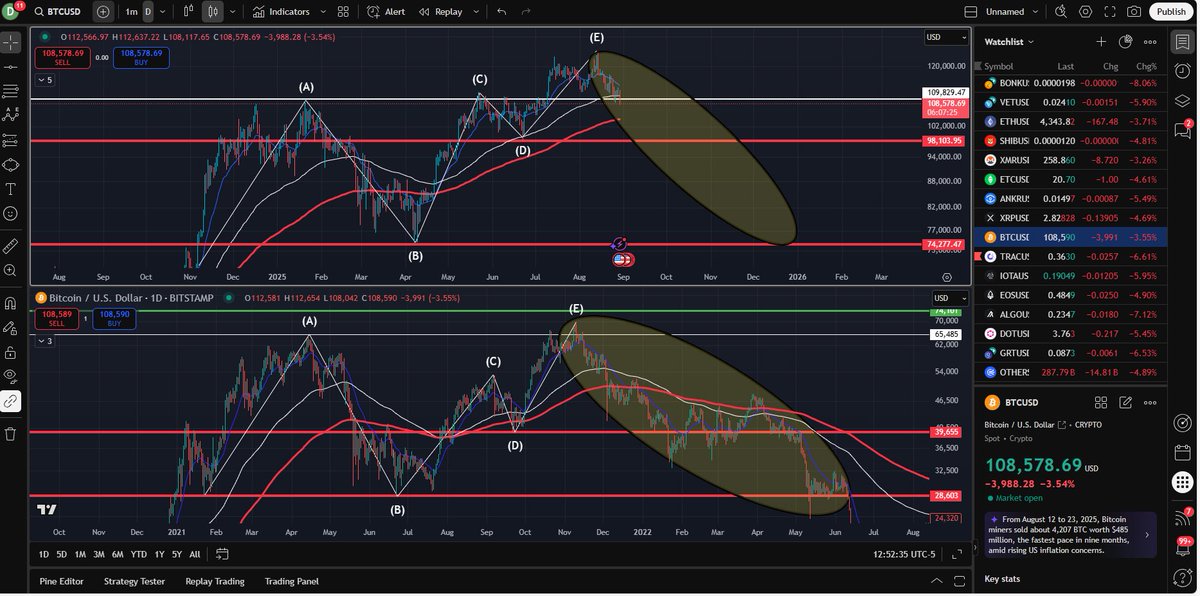This screenshot has width=1200, height=596.
Task: Click the bar chart style icon
Action: [190, 12]
